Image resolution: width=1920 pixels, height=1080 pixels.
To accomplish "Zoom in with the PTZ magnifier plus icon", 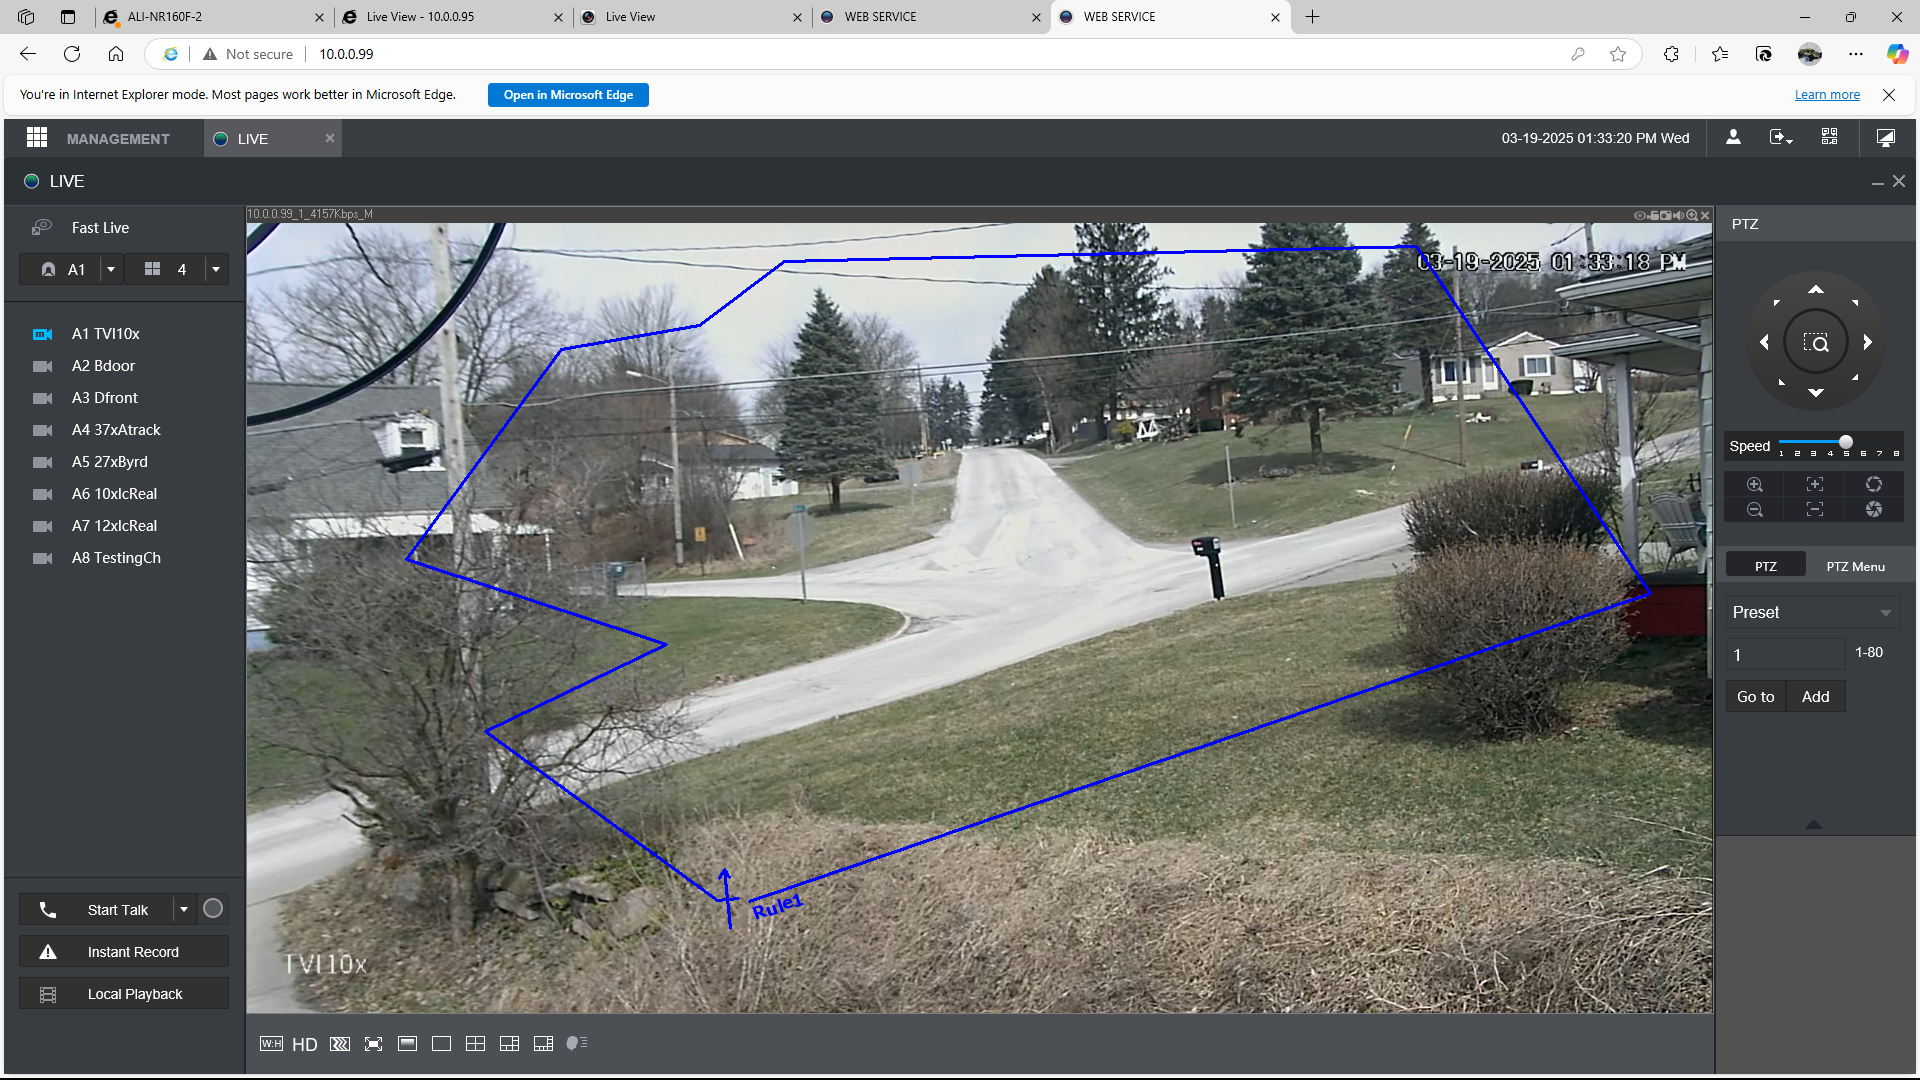I will tap(1754, 484).
